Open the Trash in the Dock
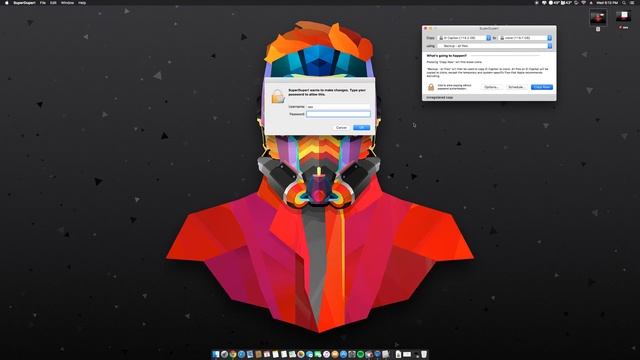The image size is (640, 360). (424, 354)
